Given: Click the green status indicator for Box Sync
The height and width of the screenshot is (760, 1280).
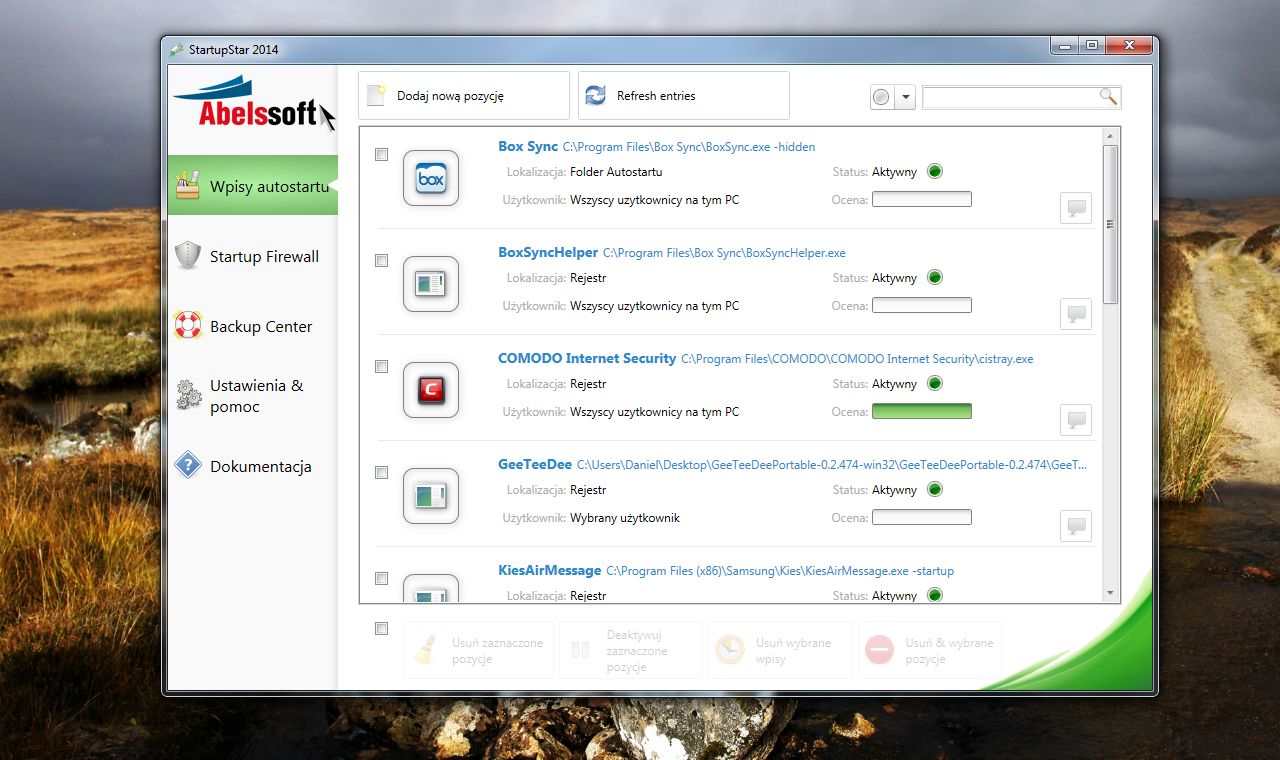Looking at the screenshot, I should [935, 172].
